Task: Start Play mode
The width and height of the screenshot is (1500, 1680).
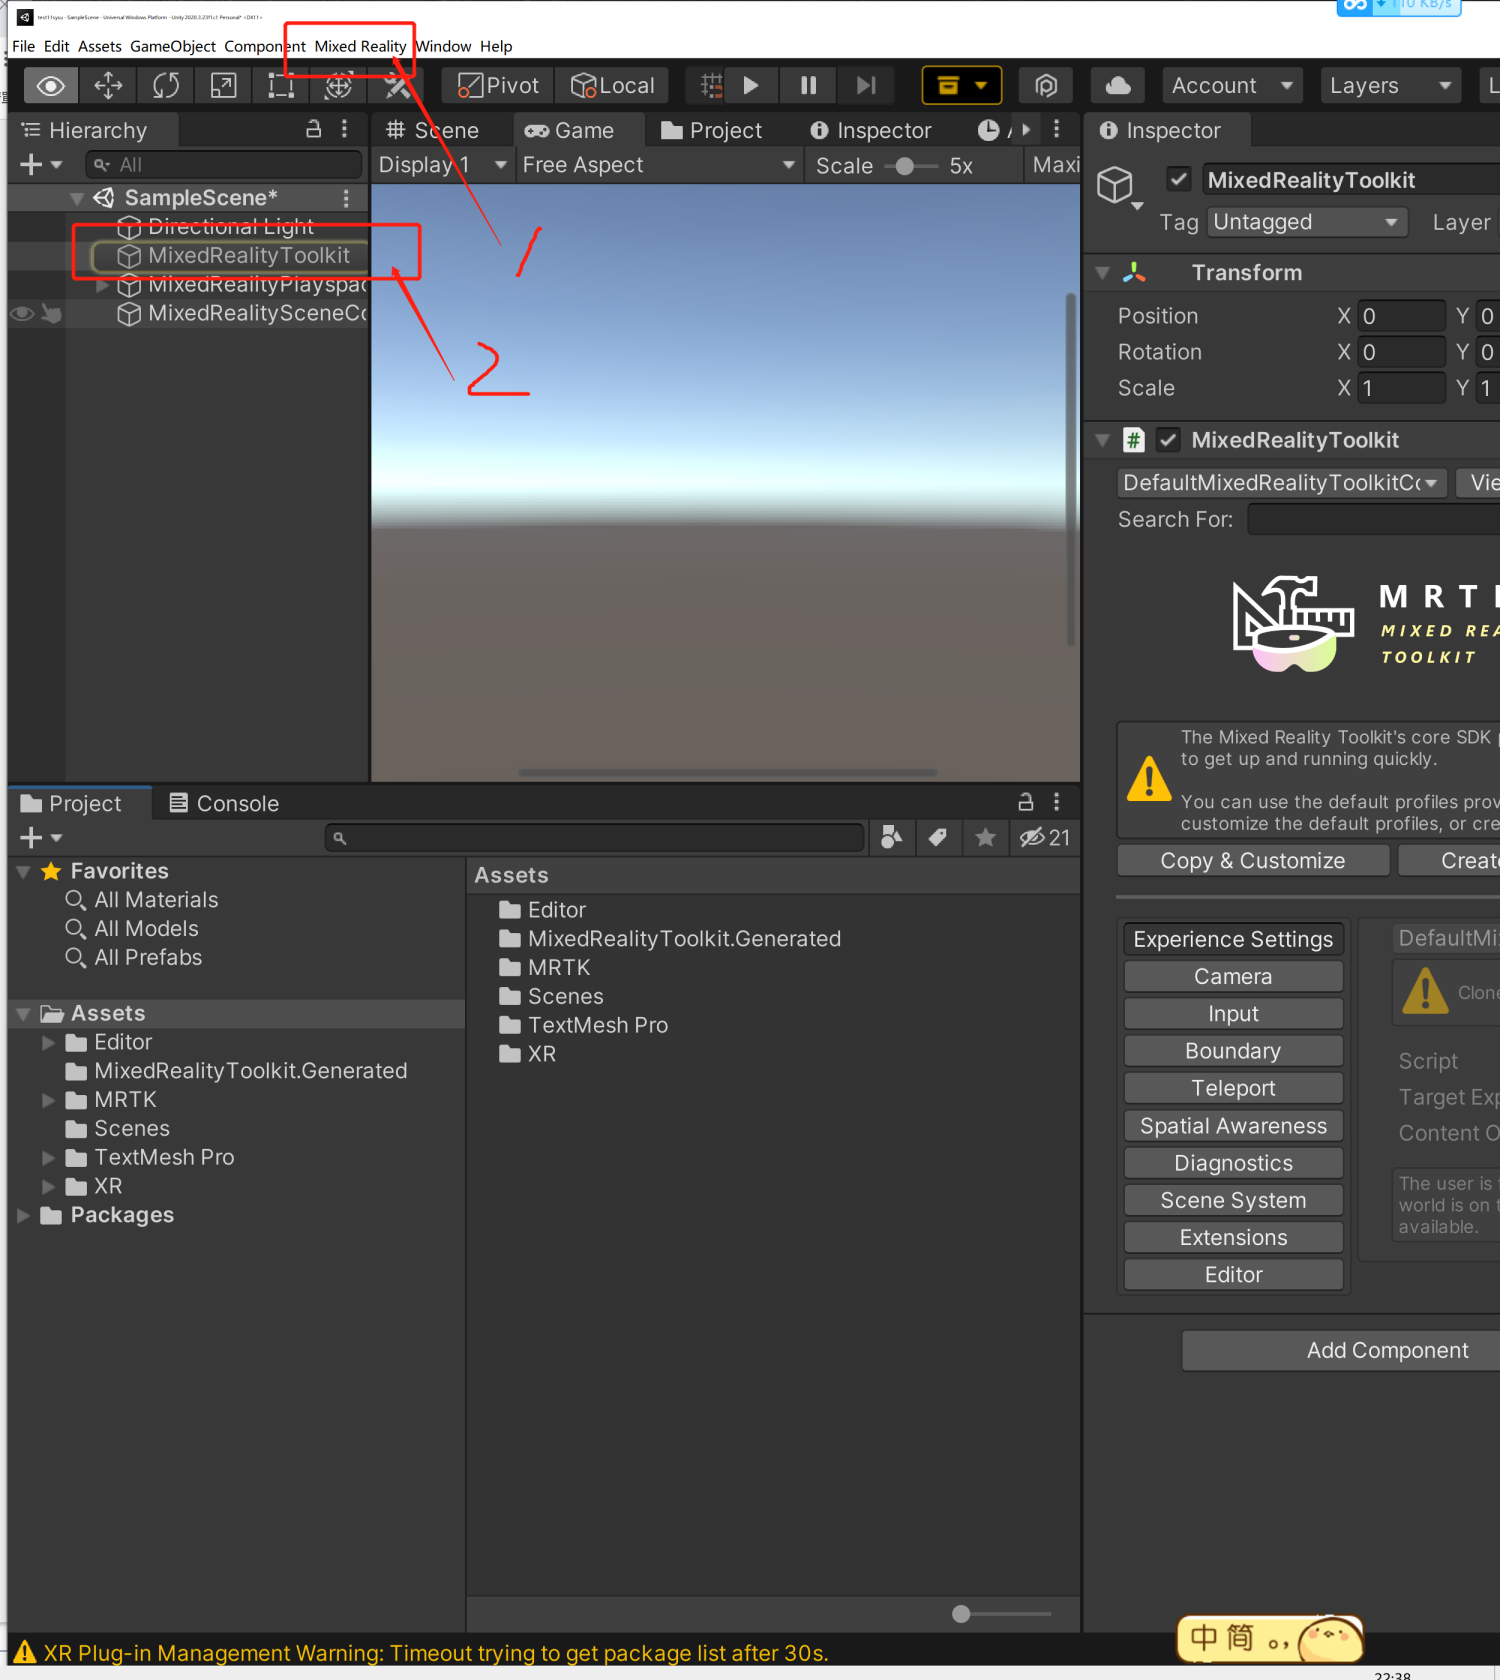Action: (751, 86)
